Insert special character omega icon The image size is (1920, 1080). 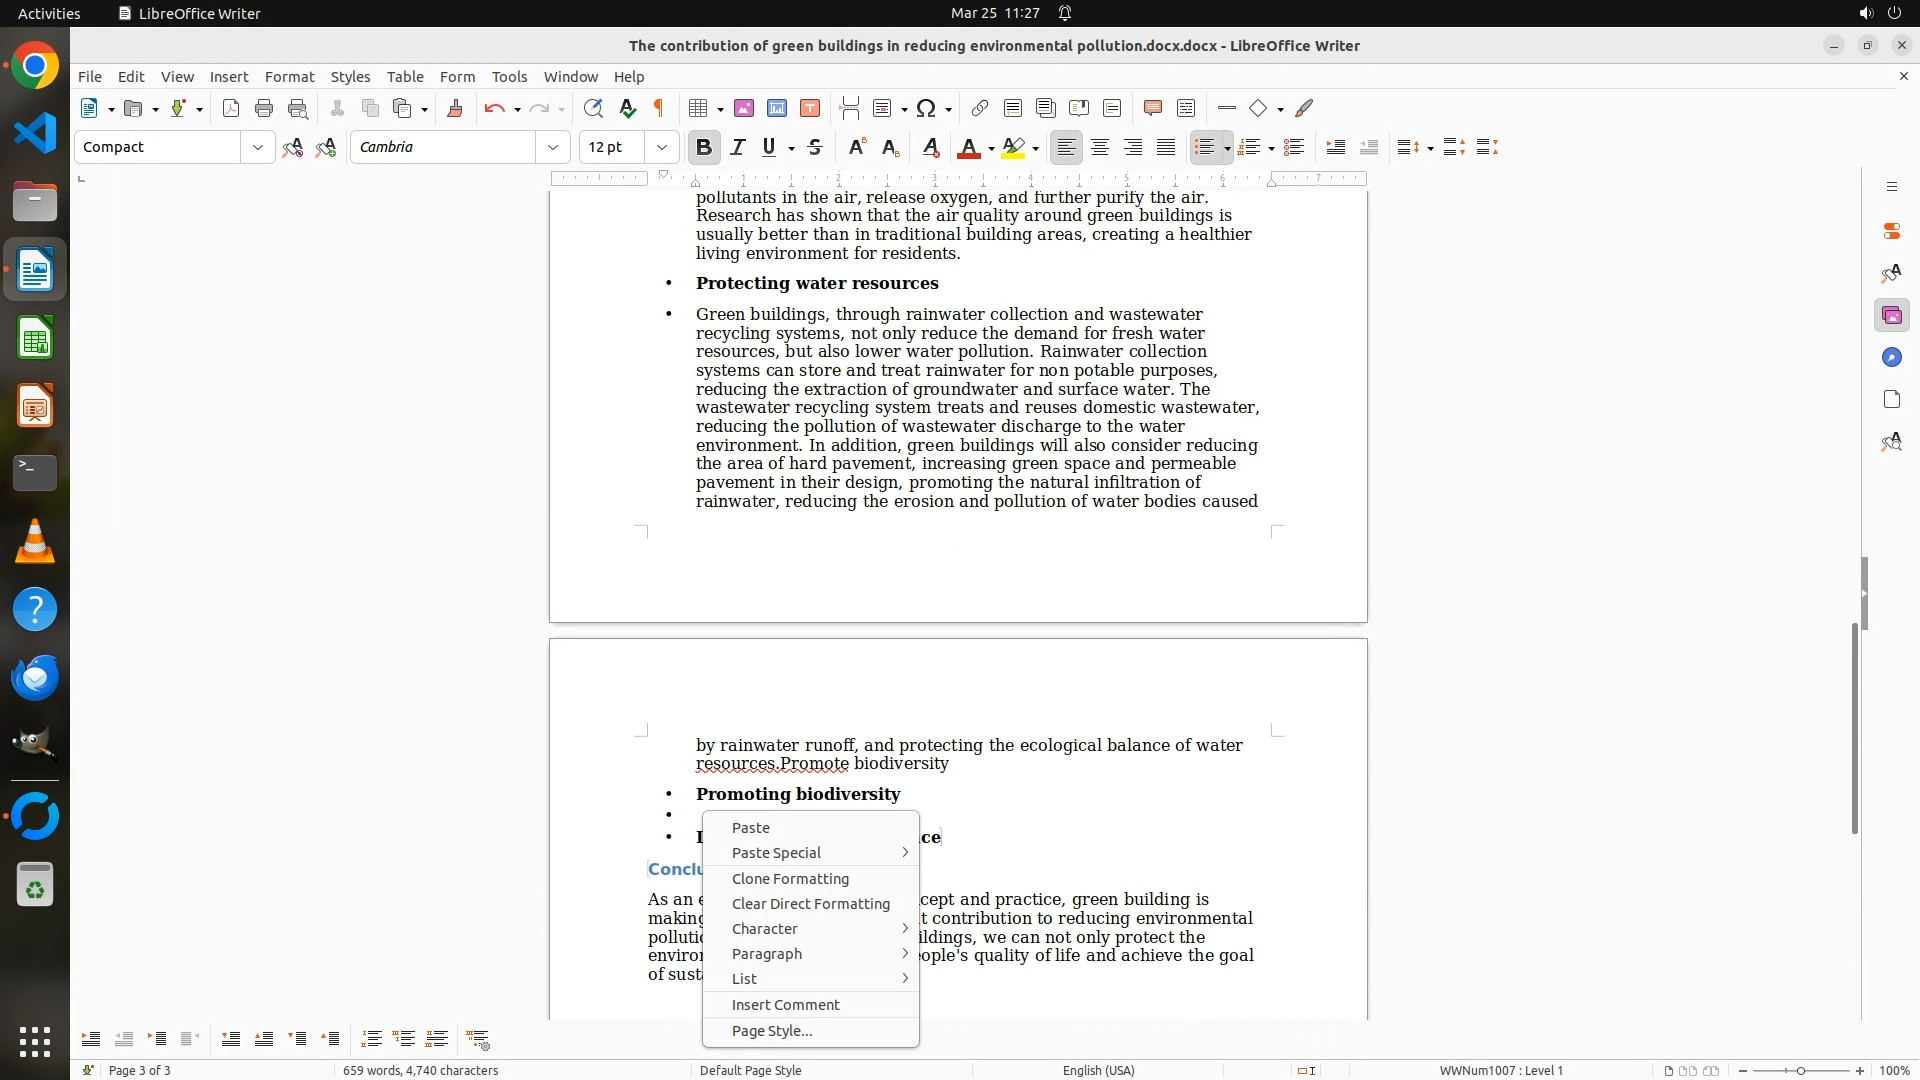coord(926,109)
